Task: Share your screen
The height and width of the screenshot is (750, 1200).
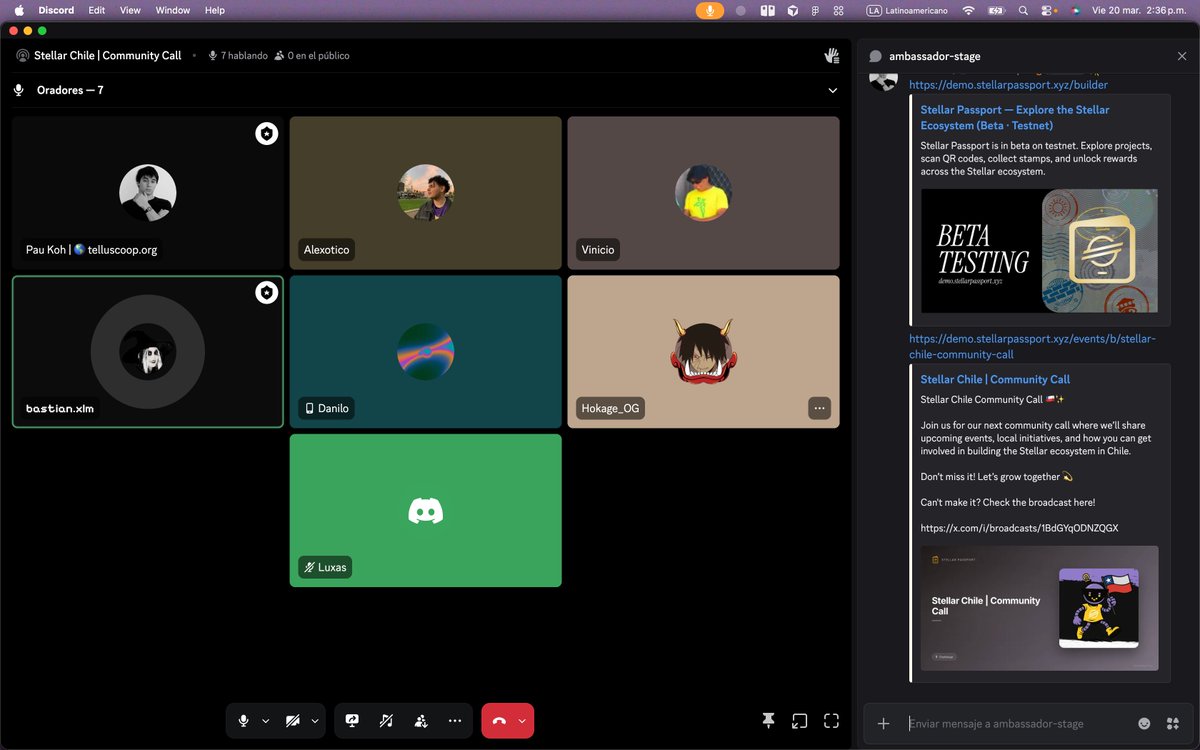Action: (352, 720)
